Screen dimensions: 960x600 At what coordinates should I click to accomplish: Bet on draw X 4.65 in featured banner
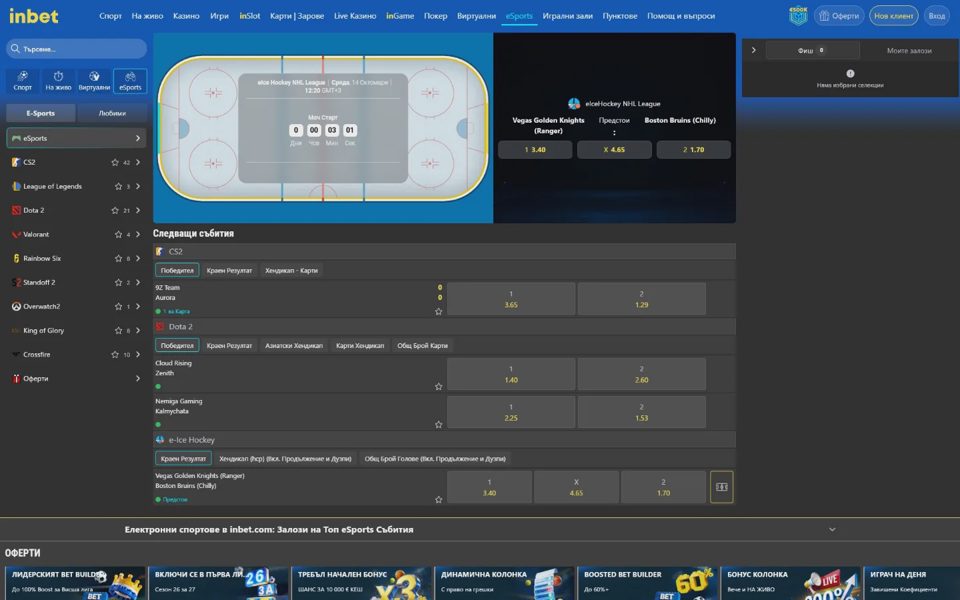pos(614,149)
